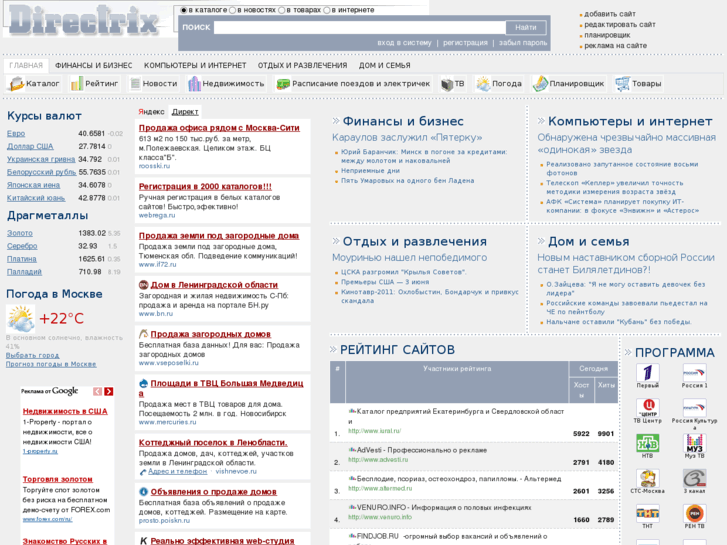The width and height of the screenshot is (727, 545).
Task: Select the 'в новостях' search radio
Action: click(232, 10)
